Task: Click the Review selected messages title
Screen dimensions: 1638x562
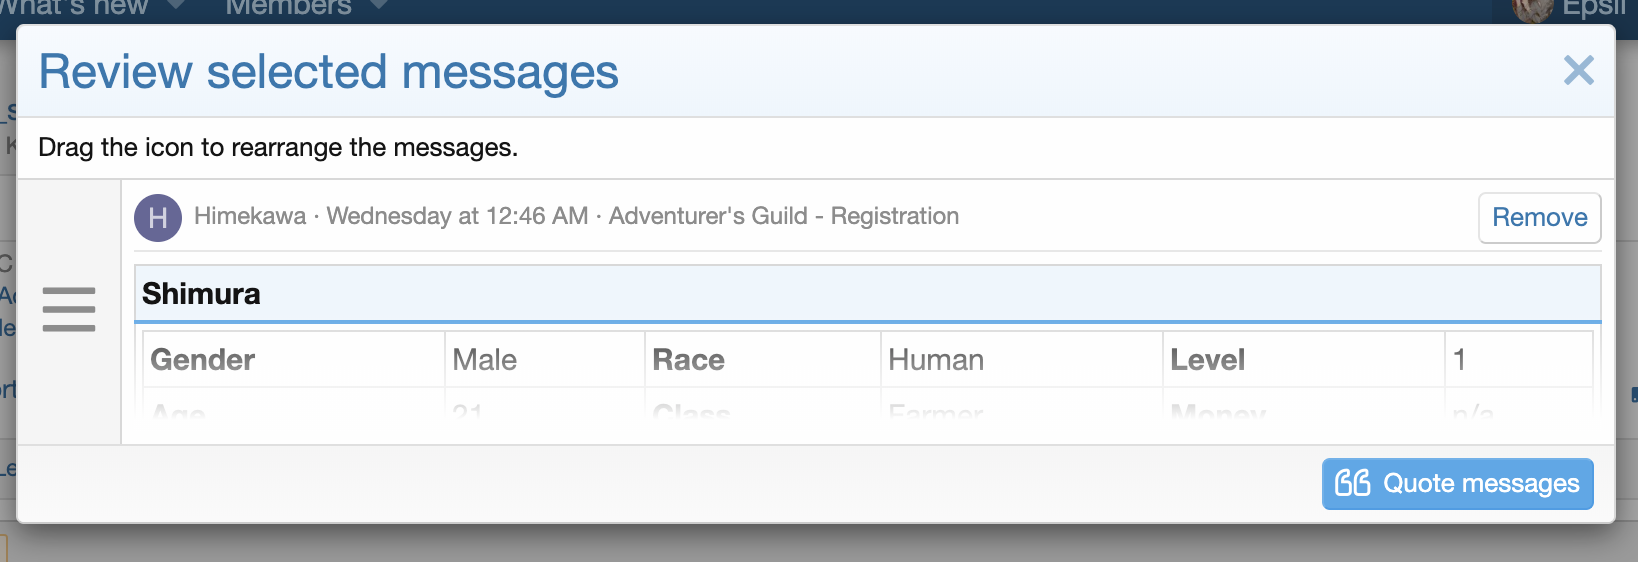Action: 328,73
